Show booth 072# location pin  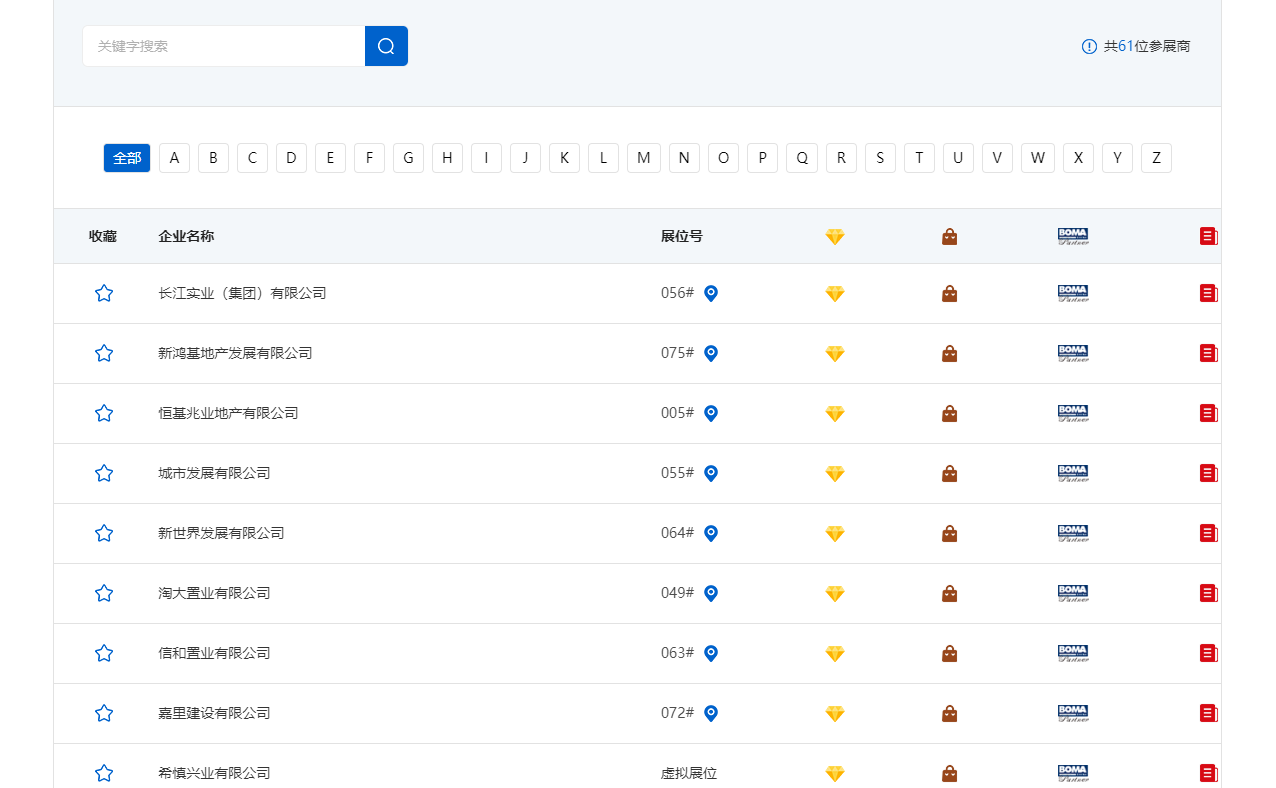tap(711, 713)
